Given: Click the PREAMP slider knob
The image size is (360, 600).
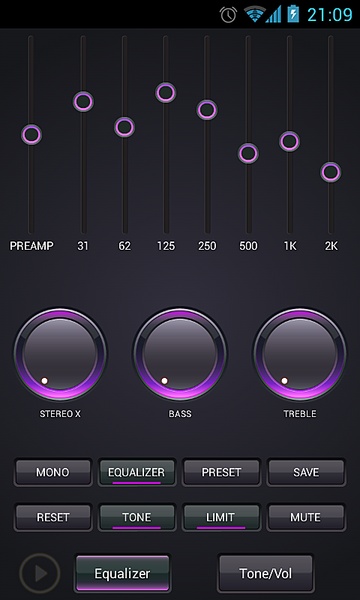Looking at the screenshot, I should coord(31,135).
